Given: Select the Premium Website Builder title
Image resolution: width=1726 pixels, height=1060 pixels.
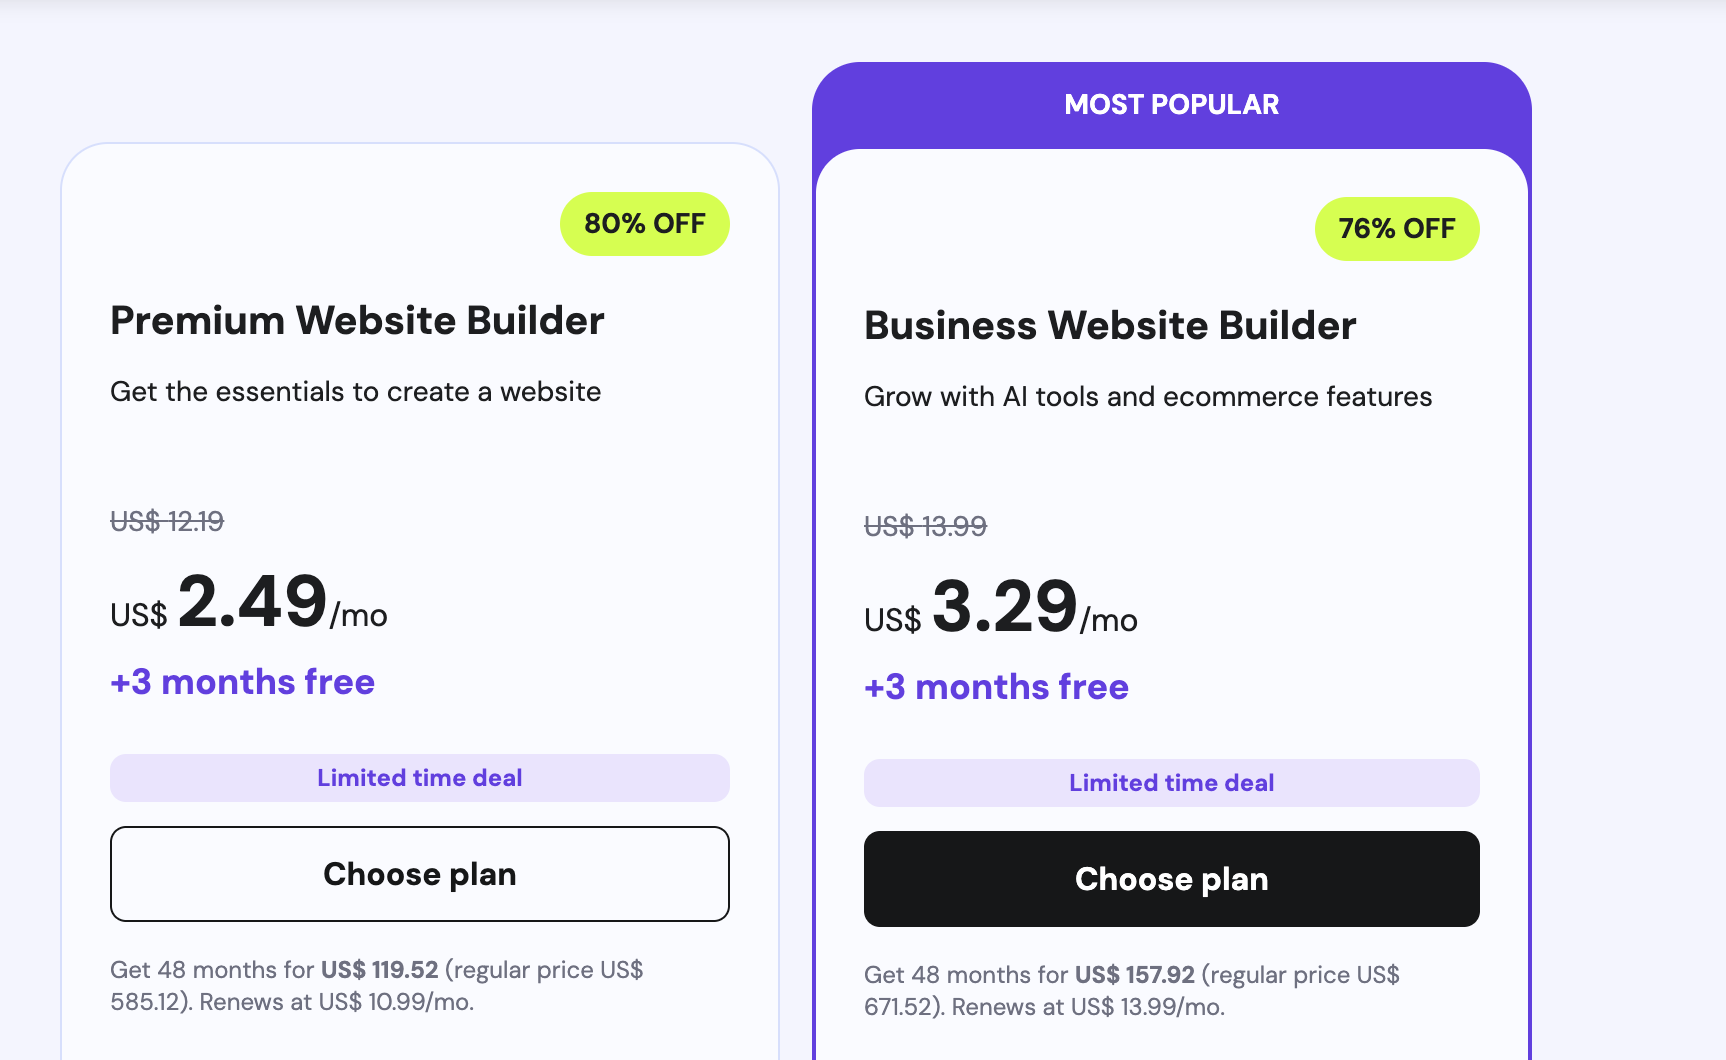Looking at the screenshot, I should point(356,320).
